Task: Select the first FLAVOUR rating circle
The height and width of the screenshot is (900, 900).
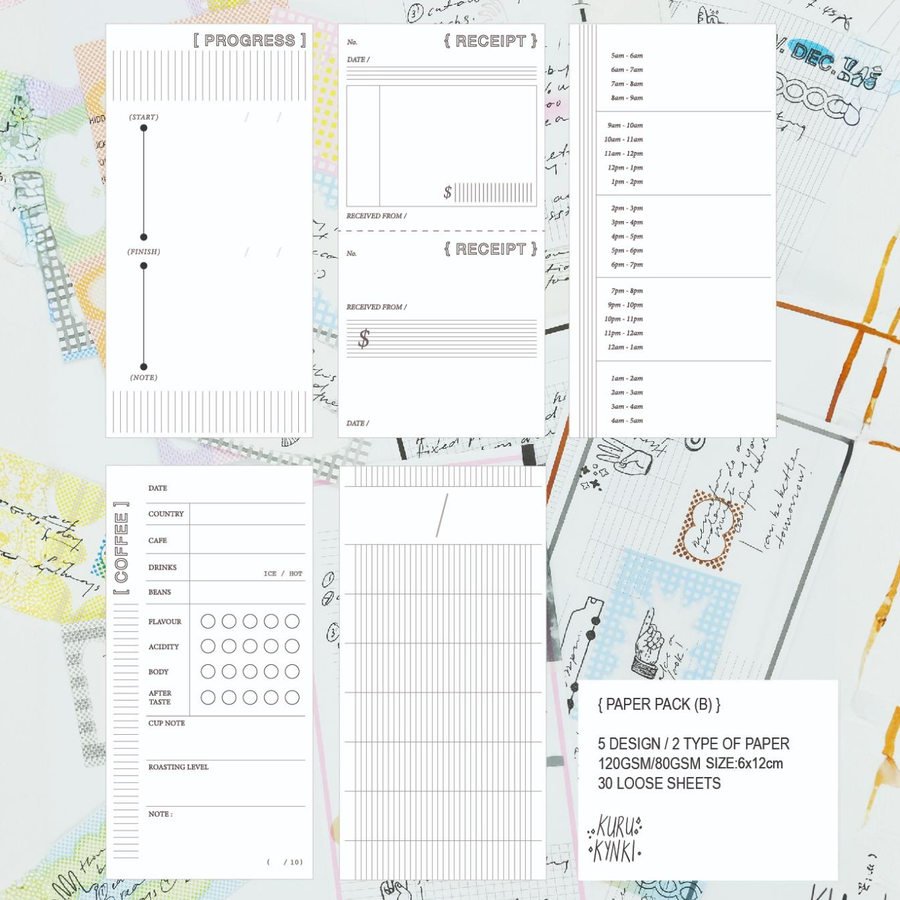Action: coord(208,621)
